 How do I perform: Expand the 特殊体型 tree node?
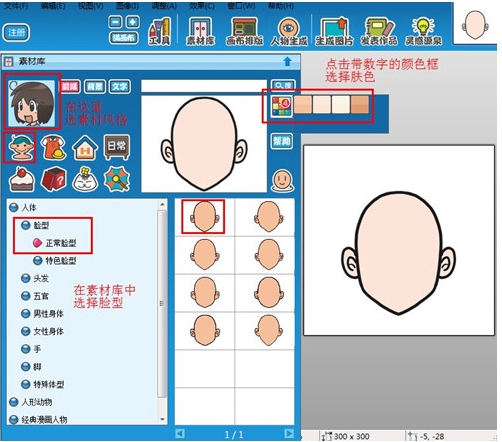[x=26, y=384]
